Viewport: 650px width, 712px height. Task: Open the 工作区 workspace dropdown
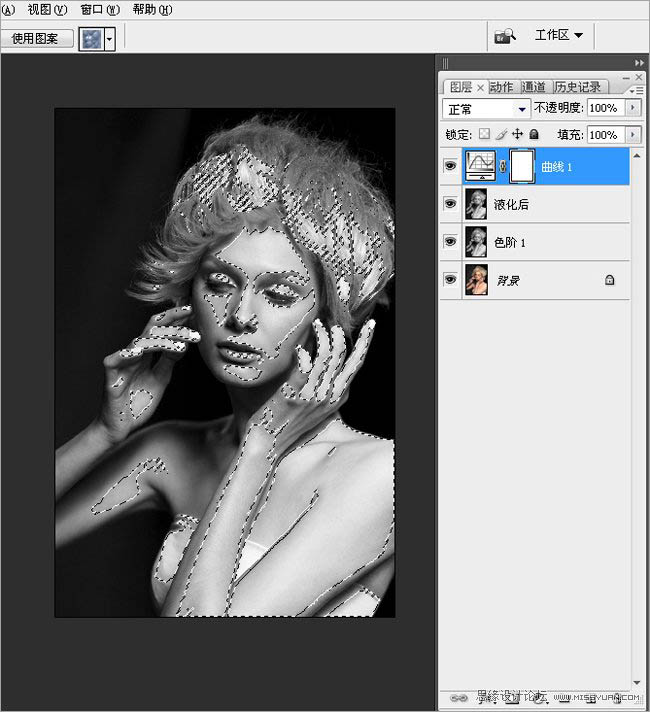click(559, 35)
